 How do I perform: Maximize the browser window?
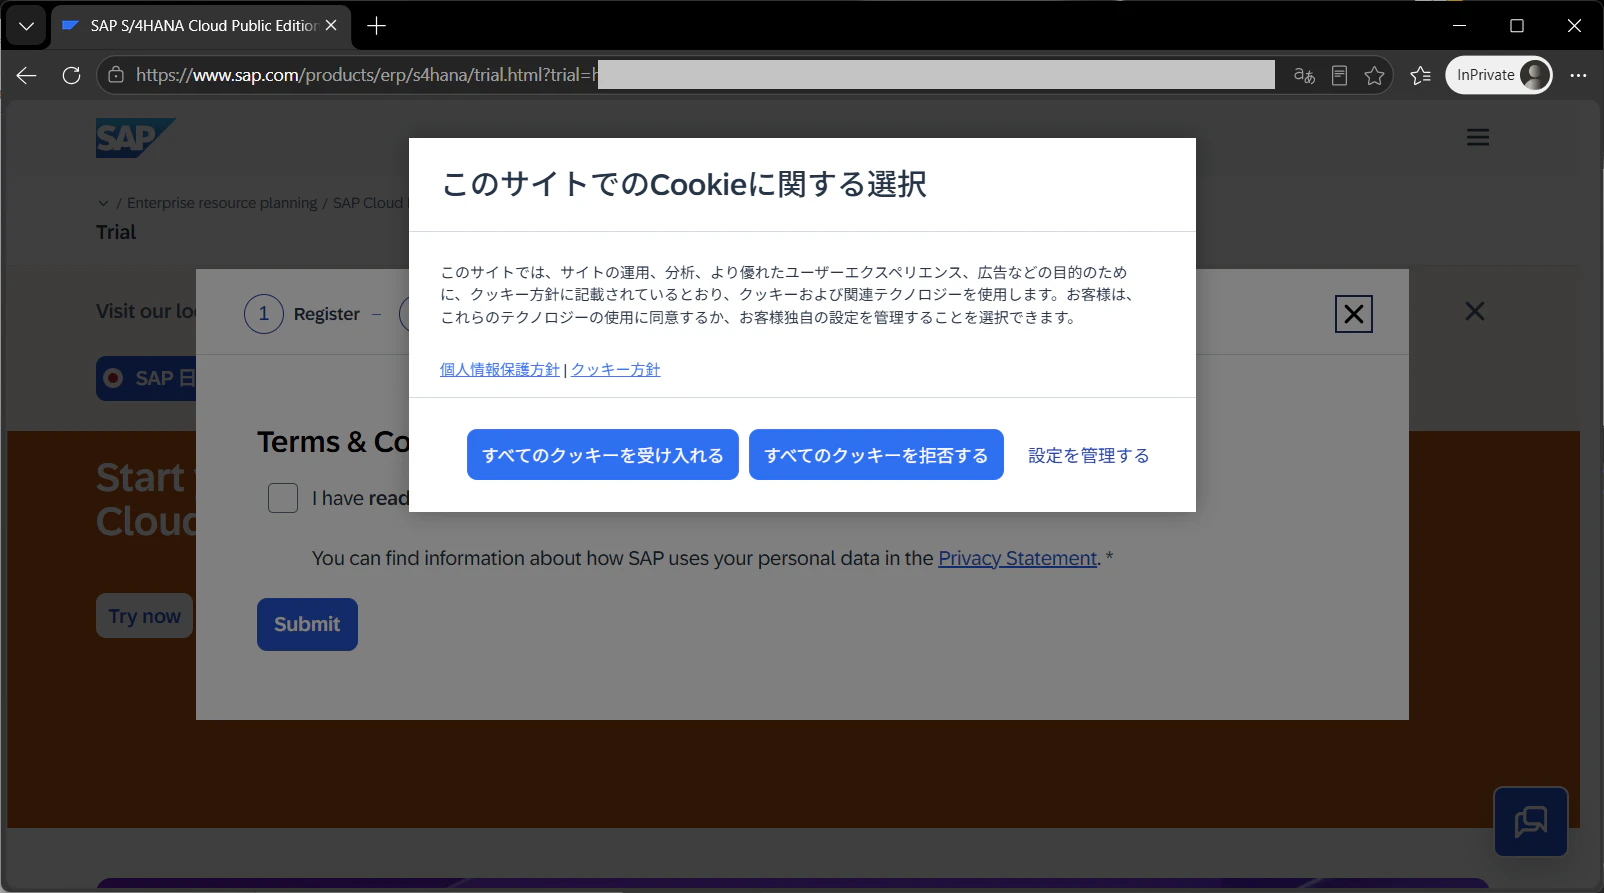click(x=1517, y=26)
